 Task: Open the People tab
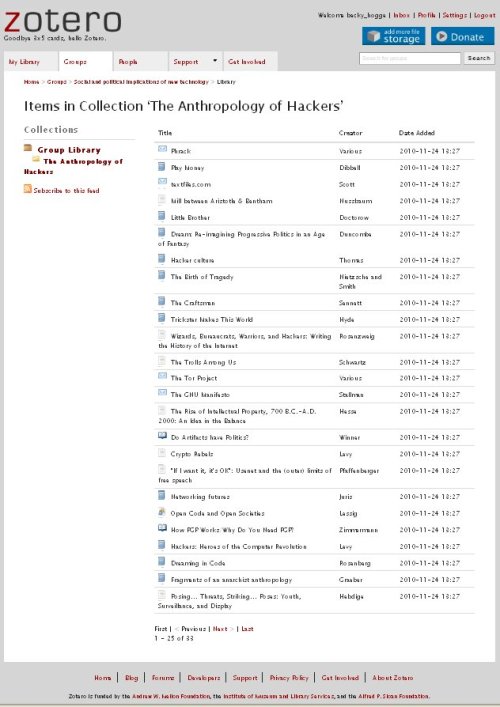click(x=140, y=62)
